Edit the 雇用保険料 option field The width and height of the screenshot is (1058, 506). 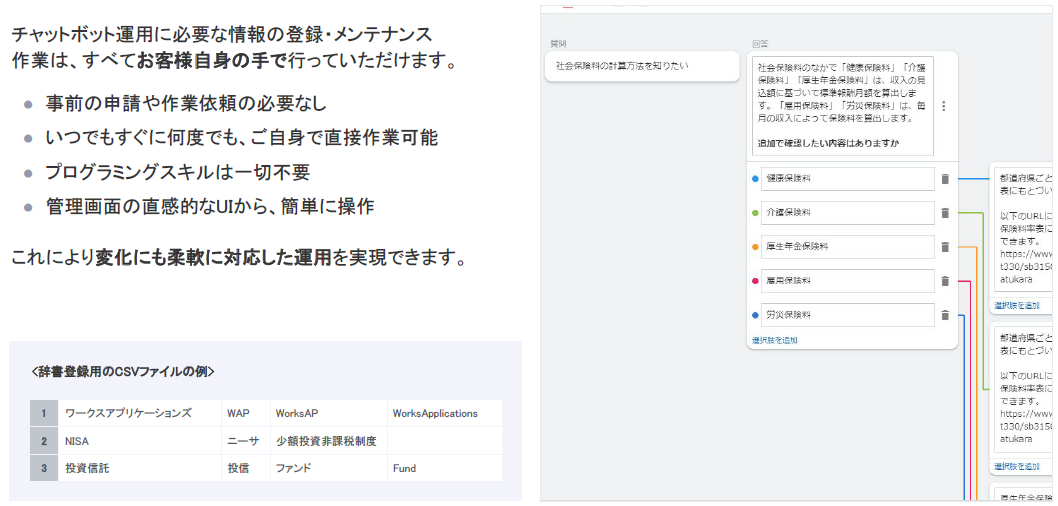[847, 281]
